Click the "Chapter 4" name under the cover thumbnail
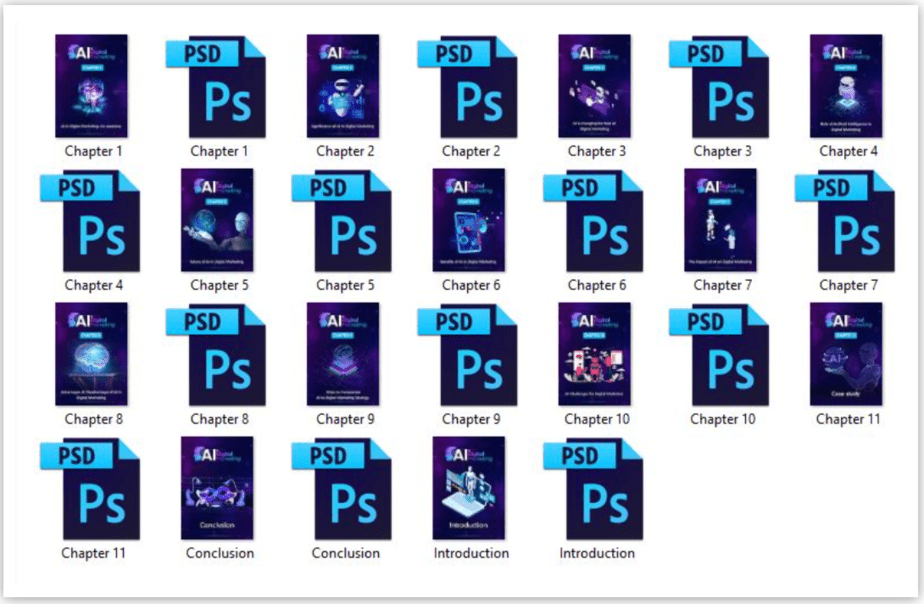The width and height of the screenshot is (924, 604). coord(849,151)
